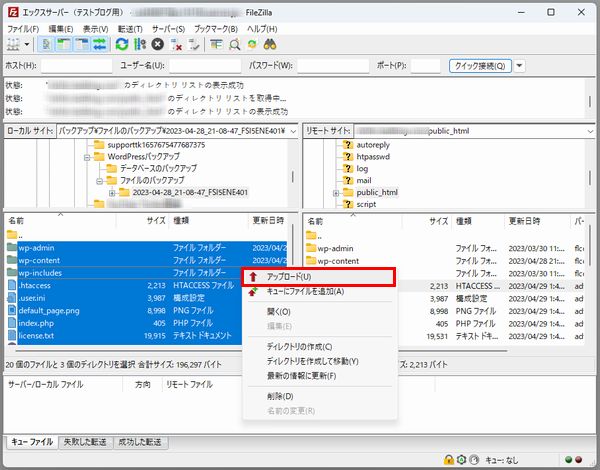Open the Site Manager icon
Image resolution: width=600 pixels, height=470 pixels.
click(13, 45)
